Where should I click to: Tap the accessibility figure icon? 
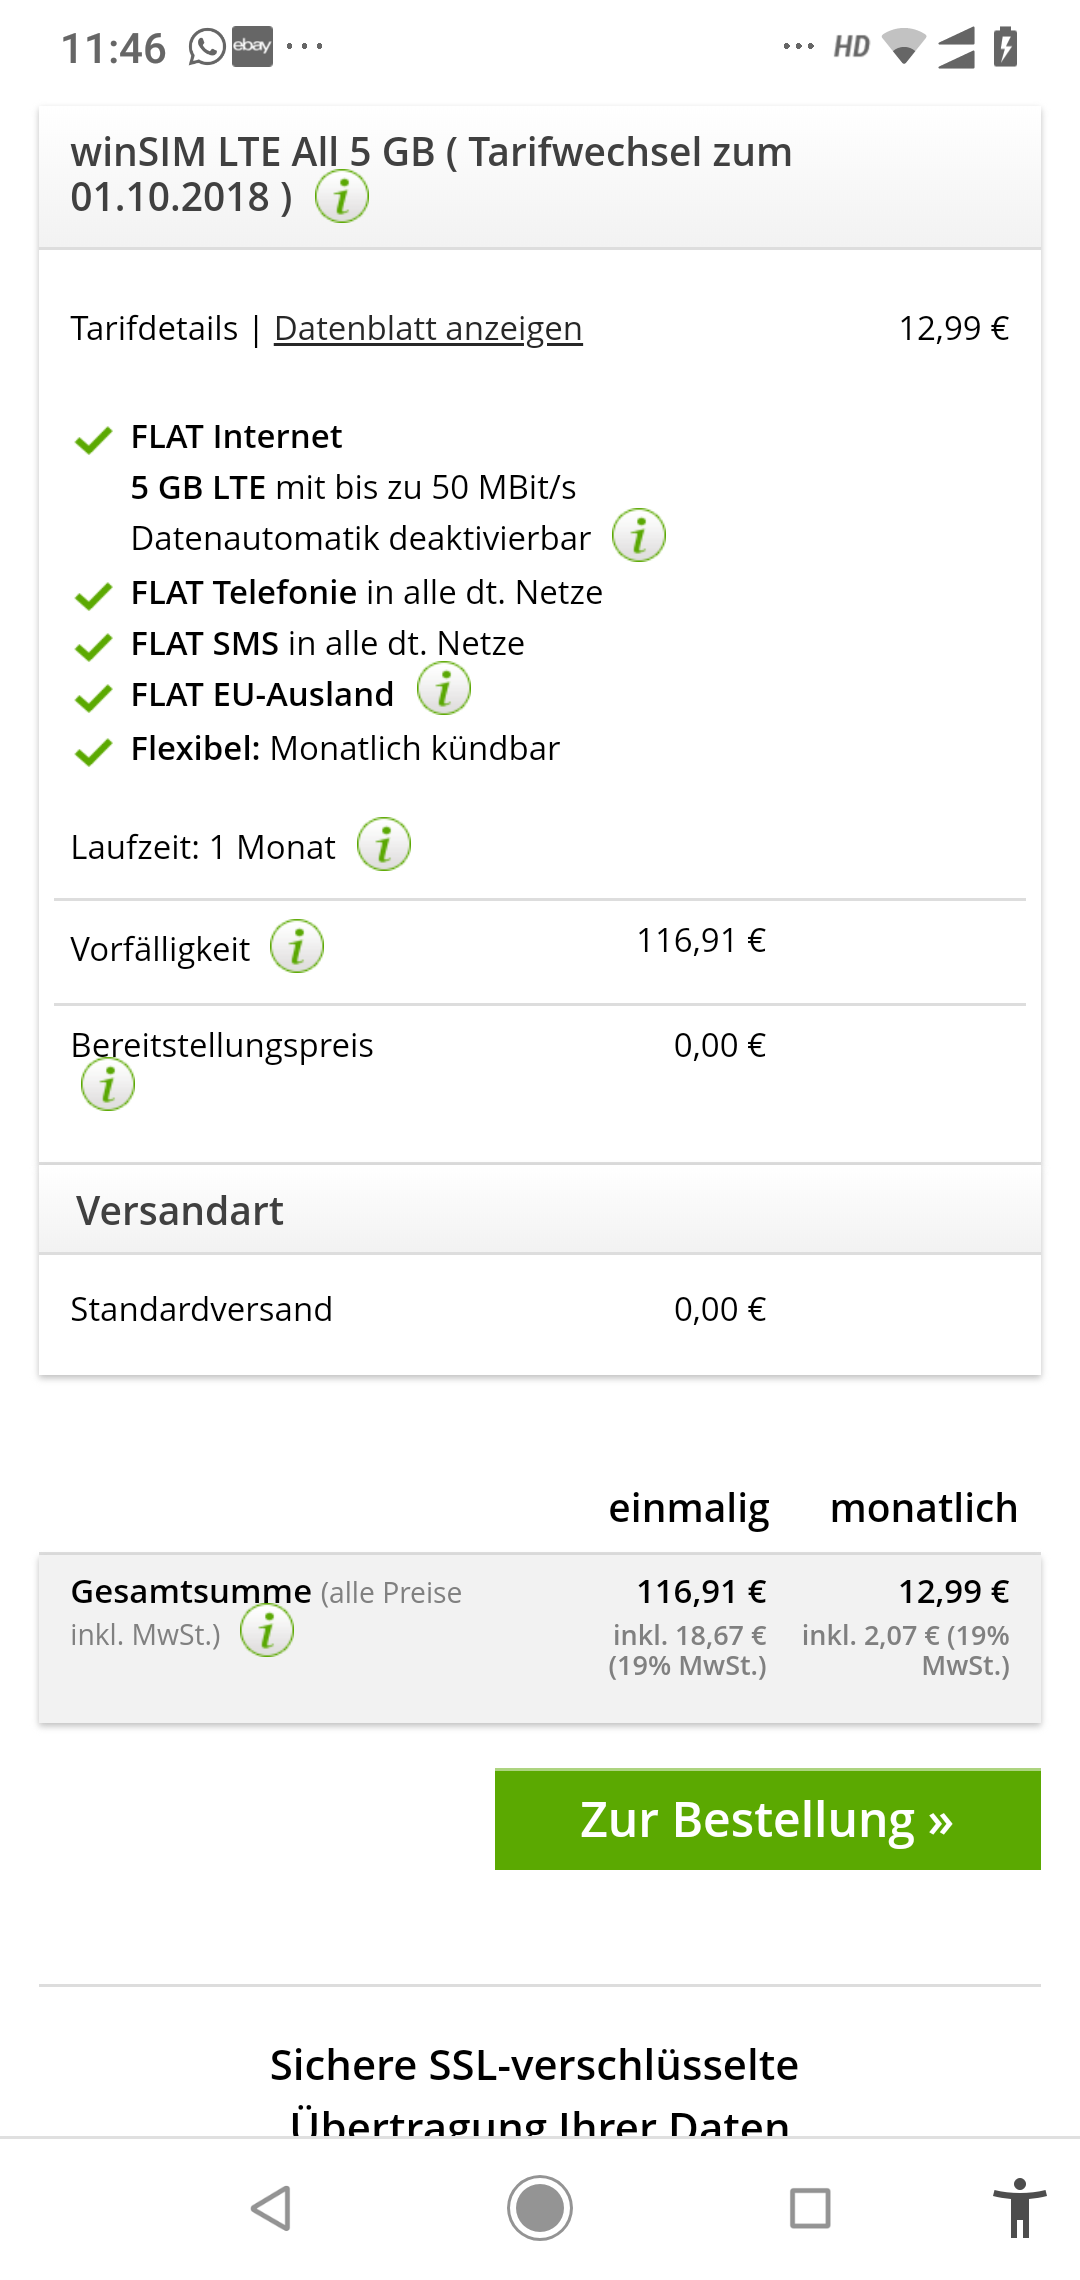[x=1019, y=2207]
